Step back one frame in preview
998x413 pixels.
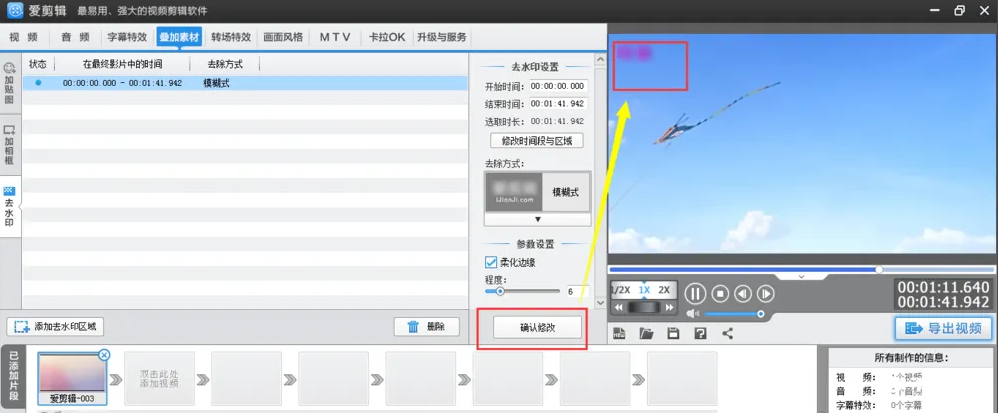point(743,293)
